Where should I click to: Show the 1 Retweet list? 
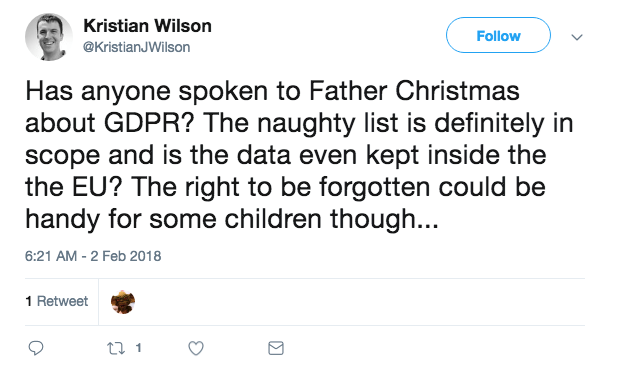57,301
